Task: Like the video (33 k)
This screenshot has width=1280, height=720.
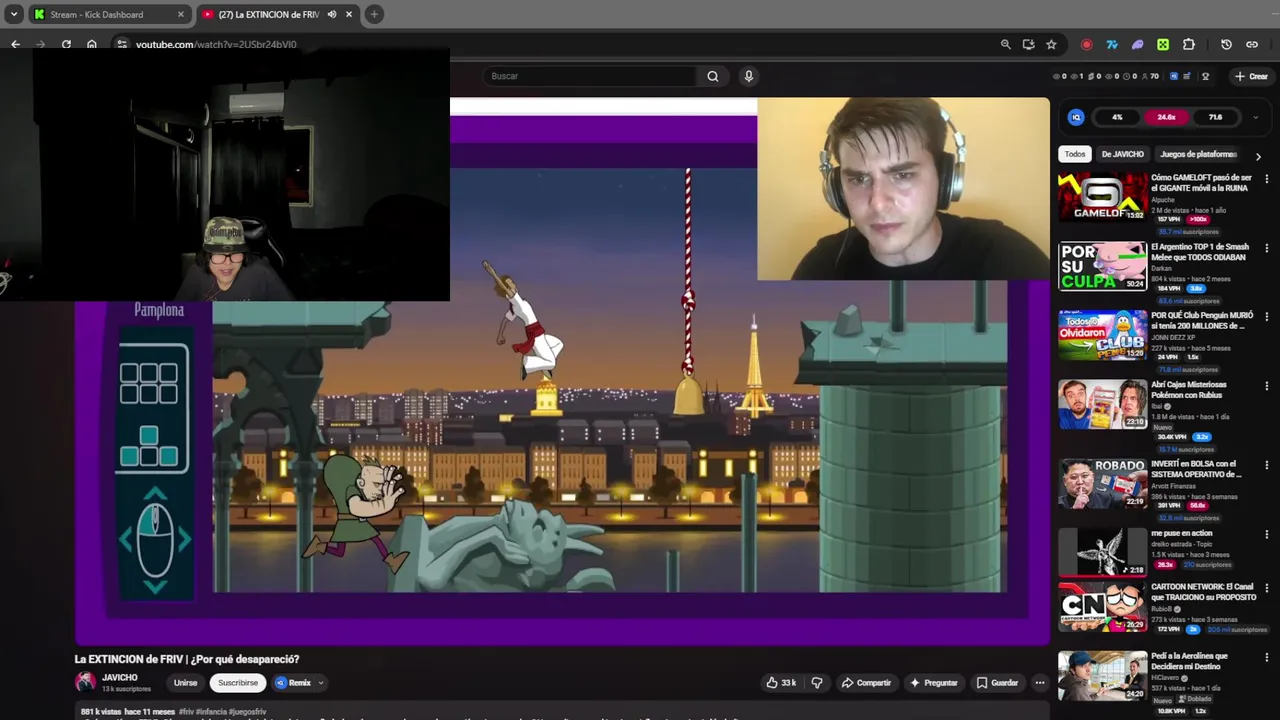Action: (x=781, y=683)
